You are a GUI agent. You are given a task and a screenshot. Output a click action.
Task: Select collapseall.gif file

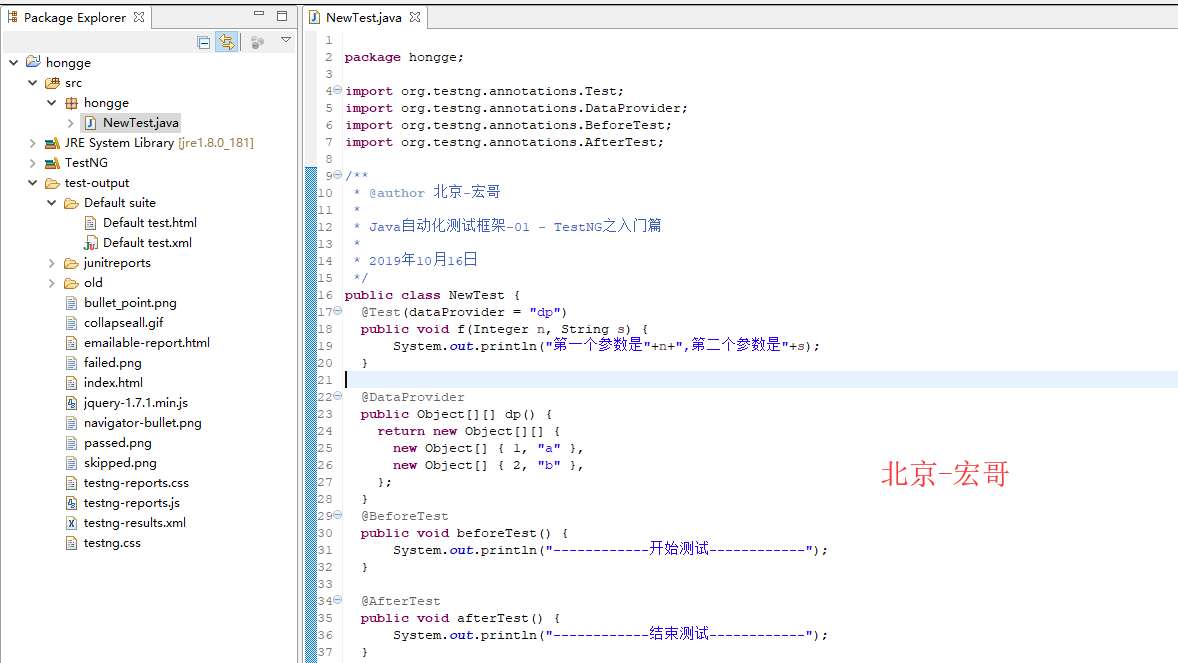[123, 322]
